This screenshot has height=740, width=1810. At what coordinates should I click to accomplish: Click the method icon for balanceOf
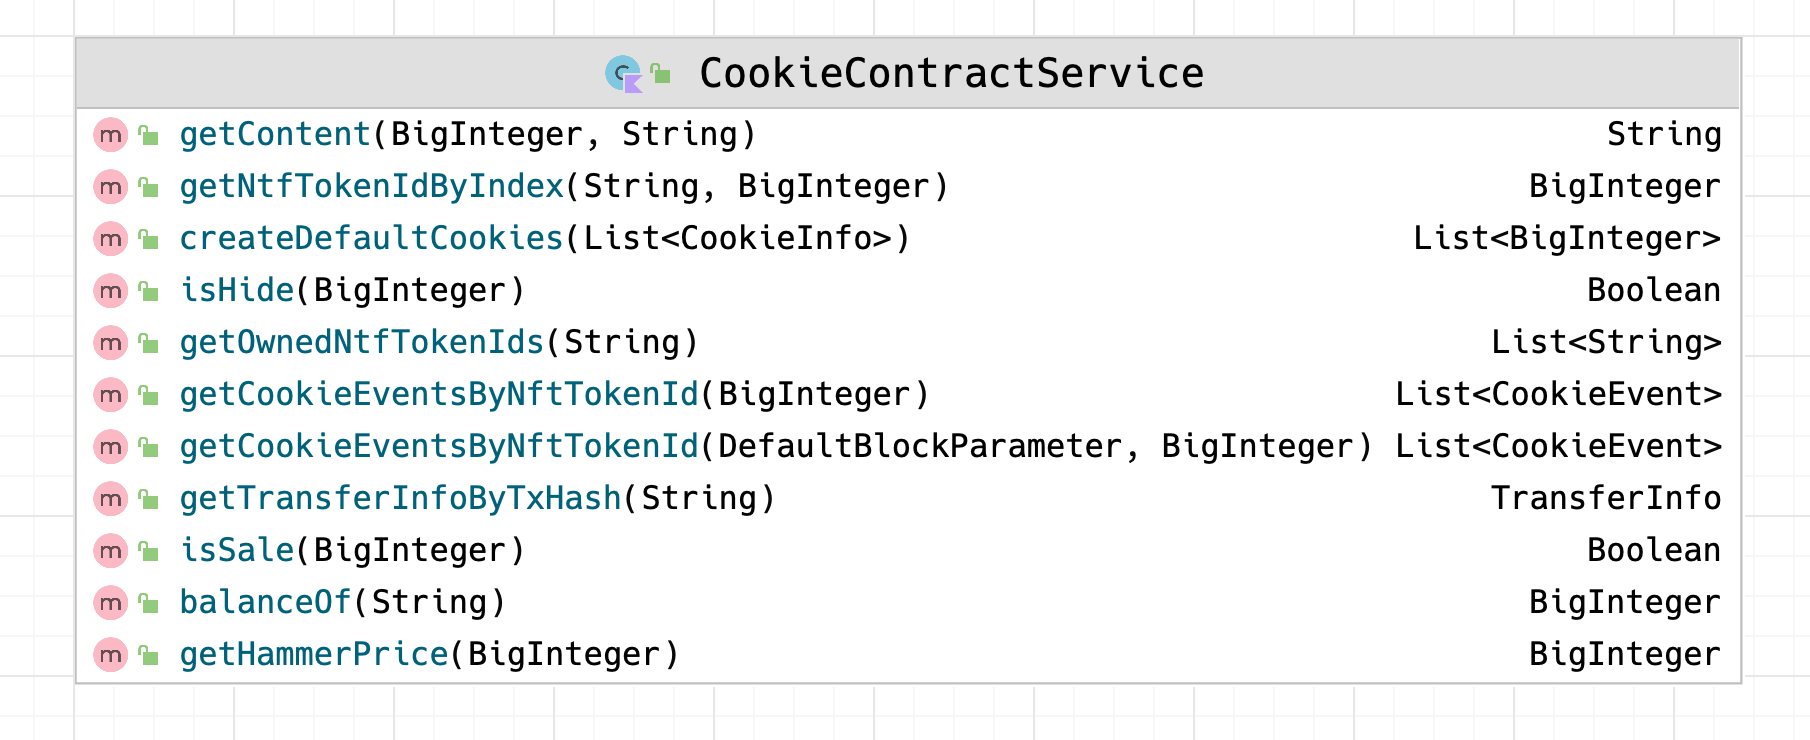click(x=110, y=602)
